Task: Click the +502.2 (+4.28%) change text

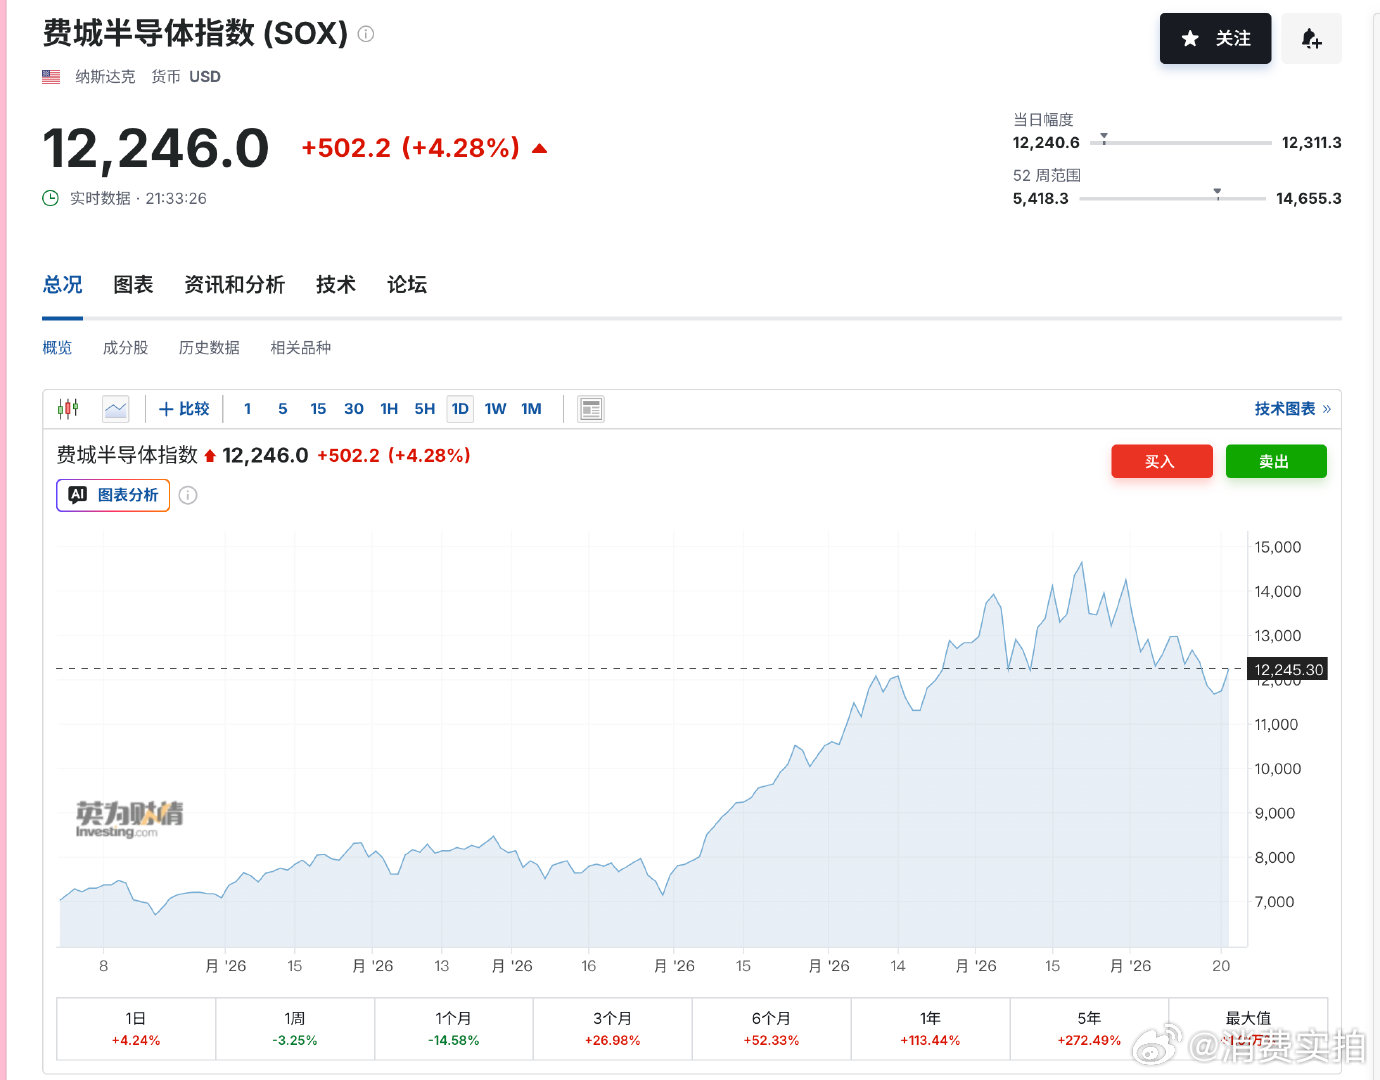Action: (x=411, y=148)
